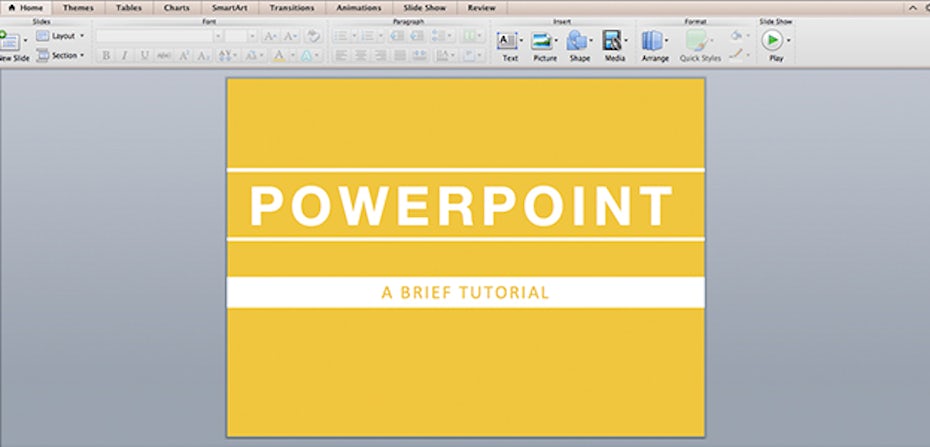Click the POWERPOINT title text on slide

click(460, 206)
